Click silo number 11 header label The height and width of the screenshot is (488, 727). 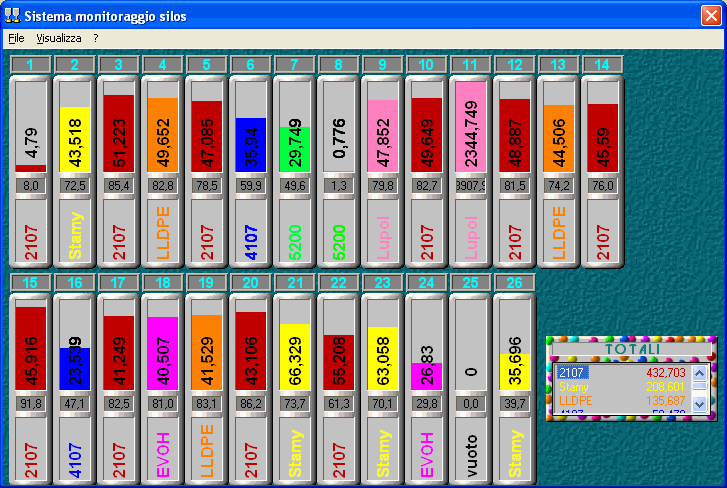pyautogui.click(x=470, y=65)
